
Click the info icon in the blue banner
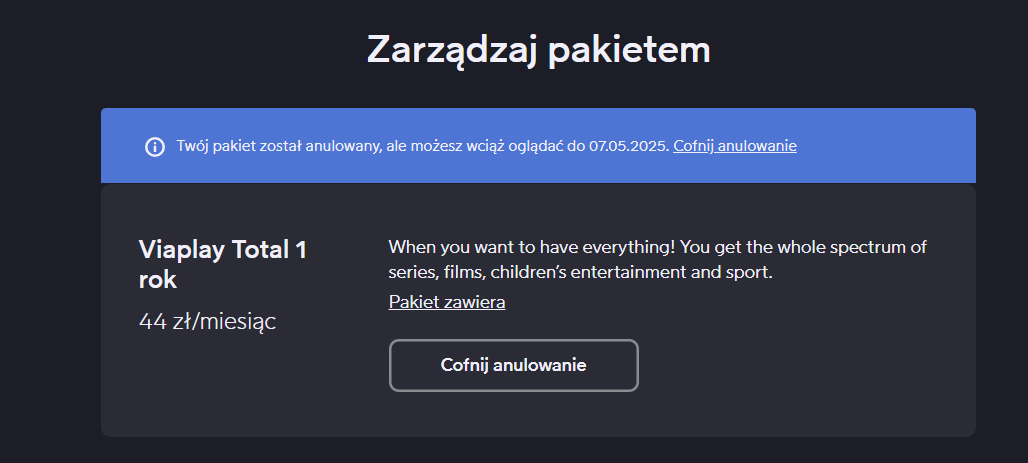(x=155, y=146)
